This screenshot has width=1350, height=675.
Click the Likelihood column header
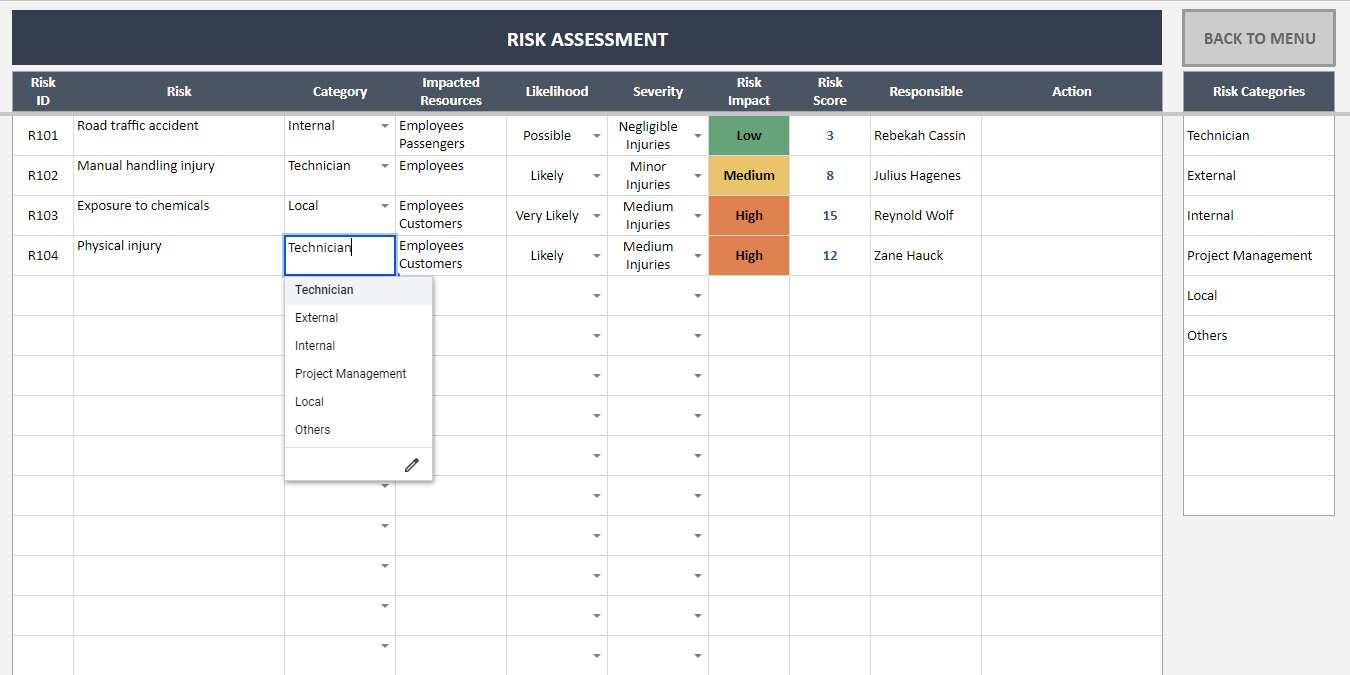(557, 91)
